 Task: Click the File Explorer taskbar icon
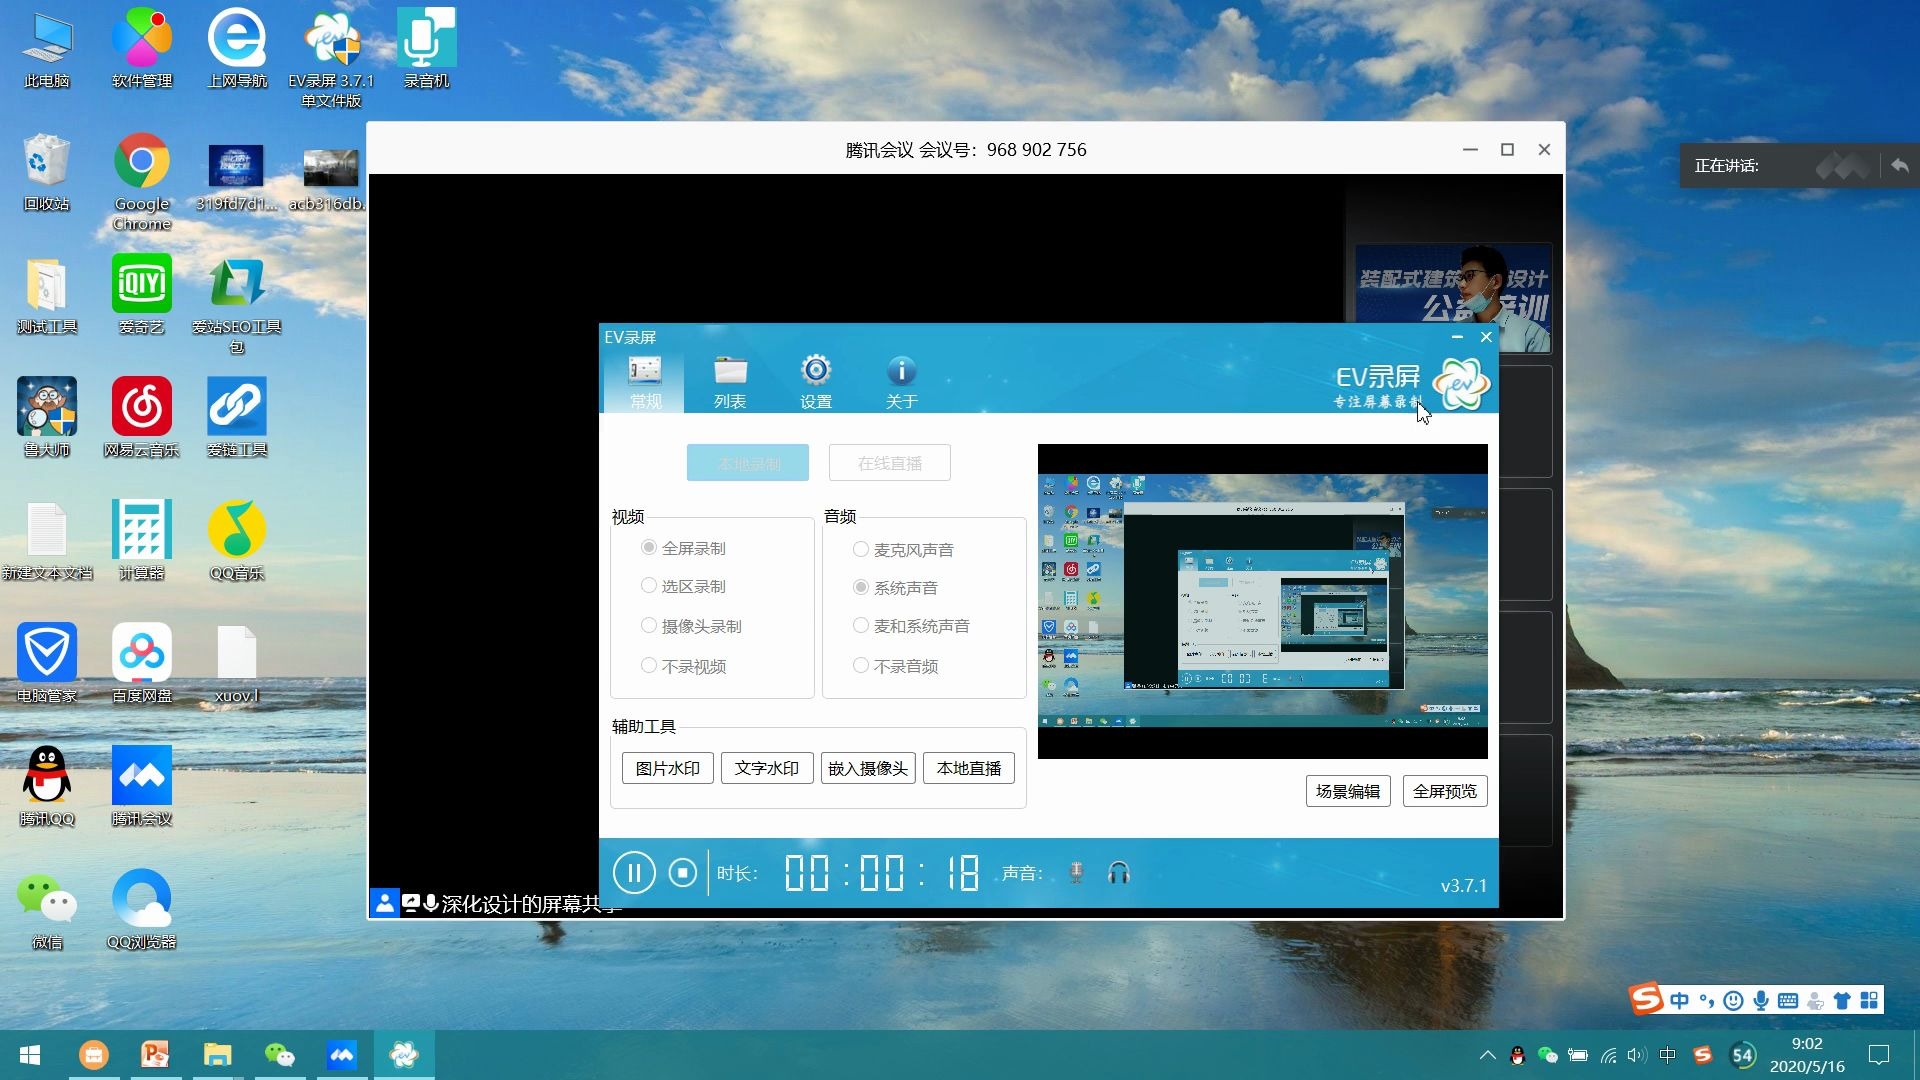pos(217,1055)
